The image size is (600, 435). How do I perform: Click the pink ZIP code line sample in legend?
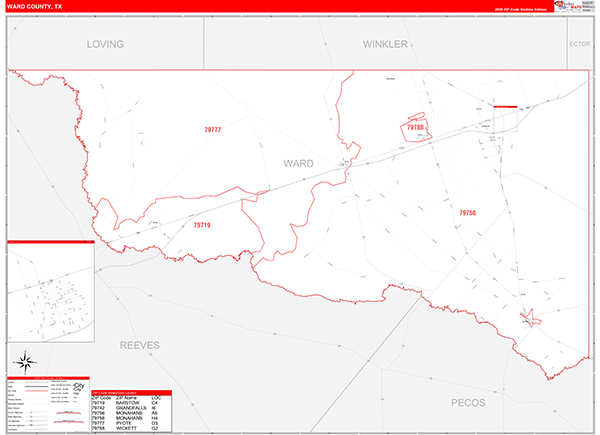37,391
